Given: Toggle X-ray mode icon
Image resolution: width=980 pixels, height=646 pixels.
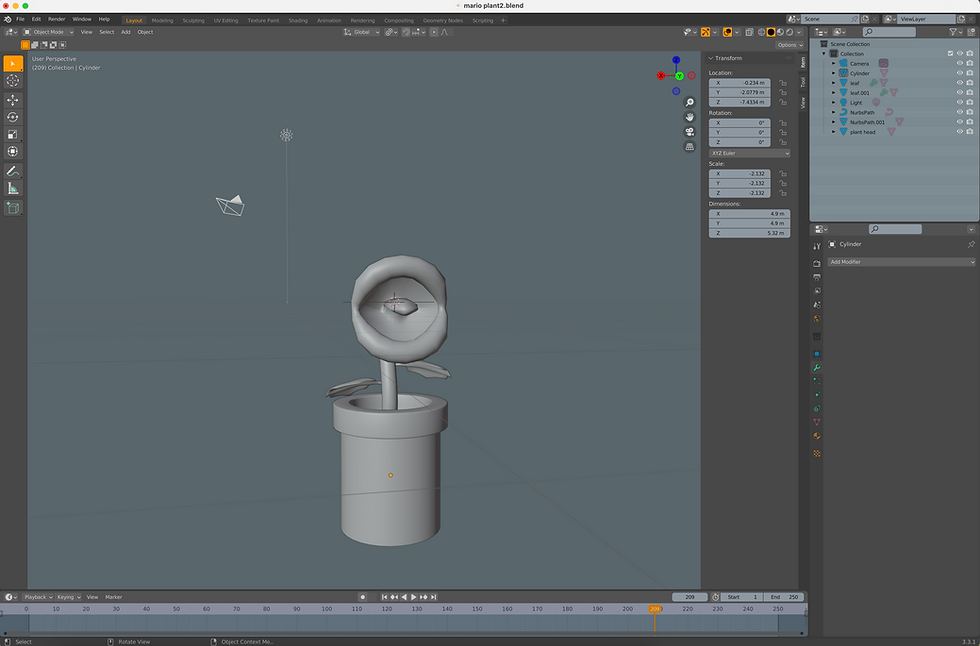Looking at the screenshot, I should pos(749,32).
